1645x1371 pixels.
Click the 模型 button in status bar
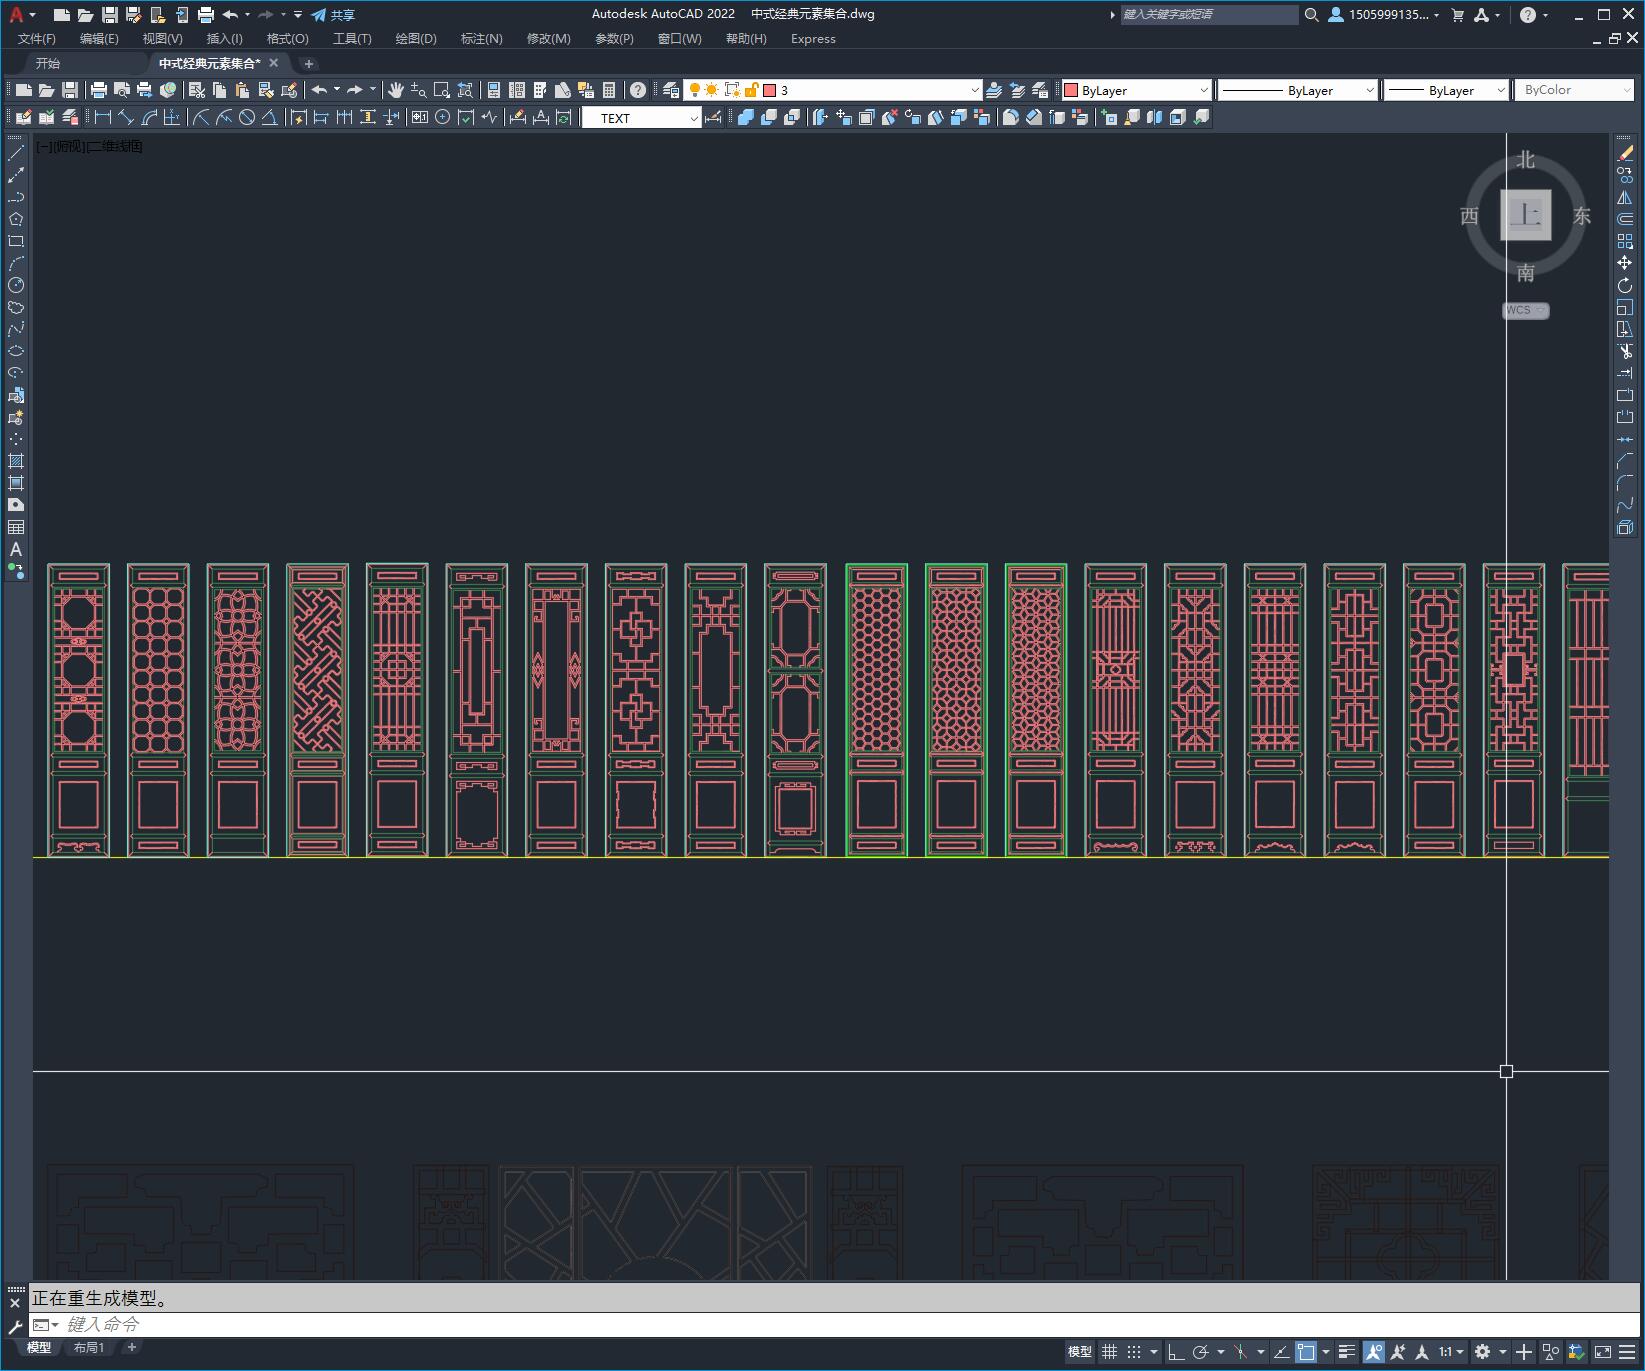click(1079, 1352)
